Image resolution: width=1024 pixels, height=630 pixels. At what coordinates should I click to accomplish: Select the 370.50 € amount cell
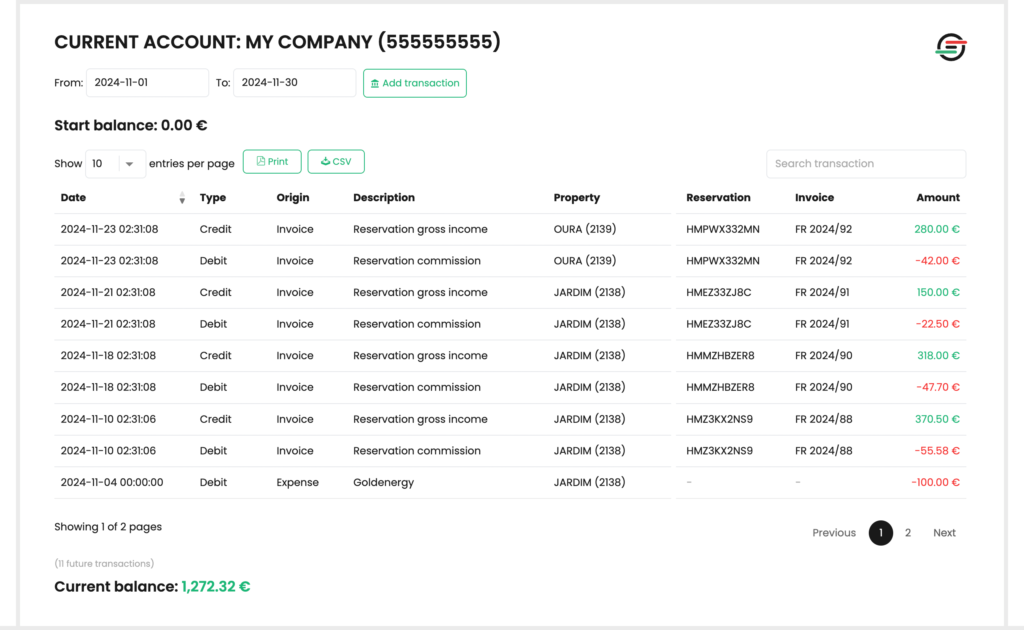click(x=937, y=419)
